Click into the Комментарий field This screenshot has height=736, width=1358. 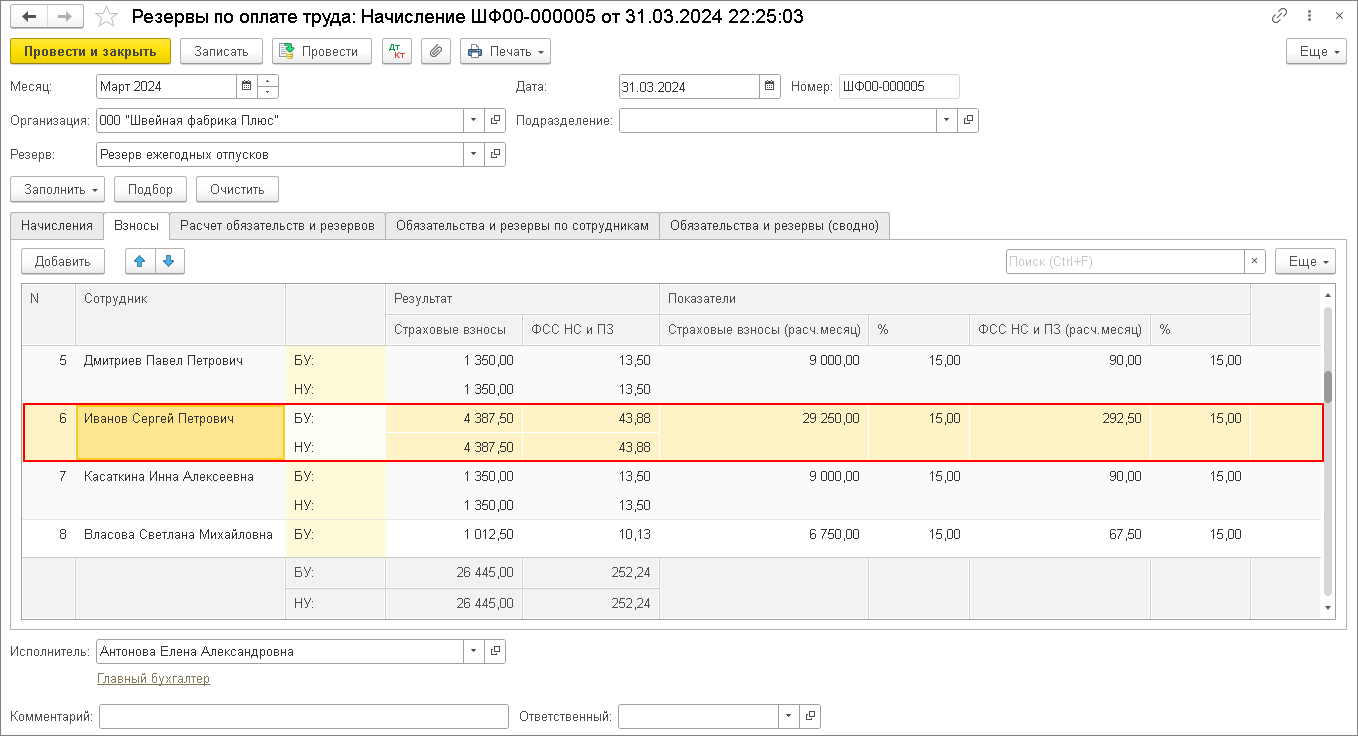coord(304,717)
